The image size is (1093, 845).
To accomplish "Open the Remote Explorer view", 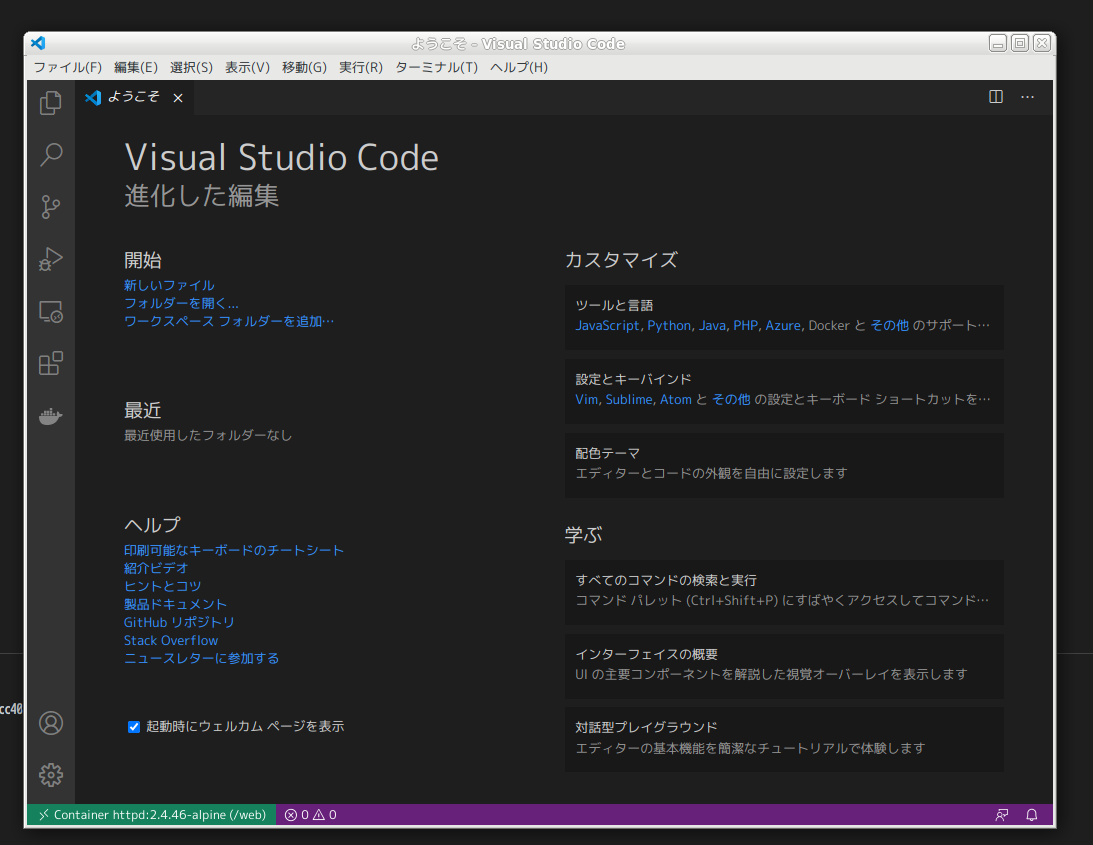I will [51, 312].
